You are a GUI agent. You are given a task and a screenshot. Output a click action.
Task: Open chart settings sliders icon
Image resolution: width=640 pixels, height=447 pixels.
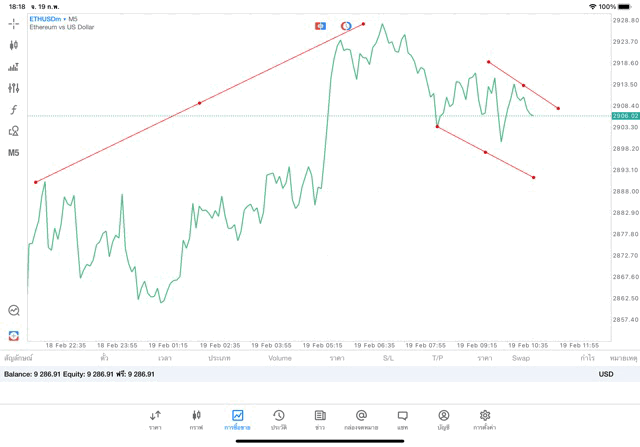pyautogui.click(x=14, y=88)
